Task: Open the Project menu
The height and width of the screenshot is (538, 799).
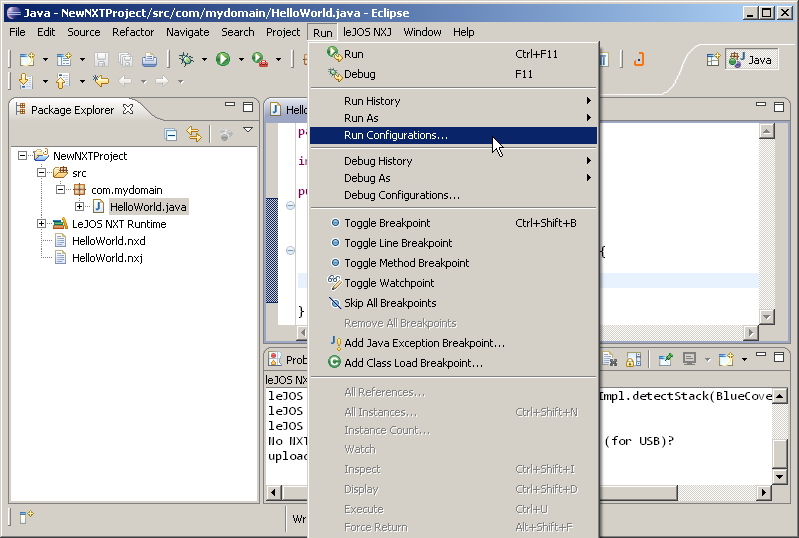Action: [x=283, y=32]
